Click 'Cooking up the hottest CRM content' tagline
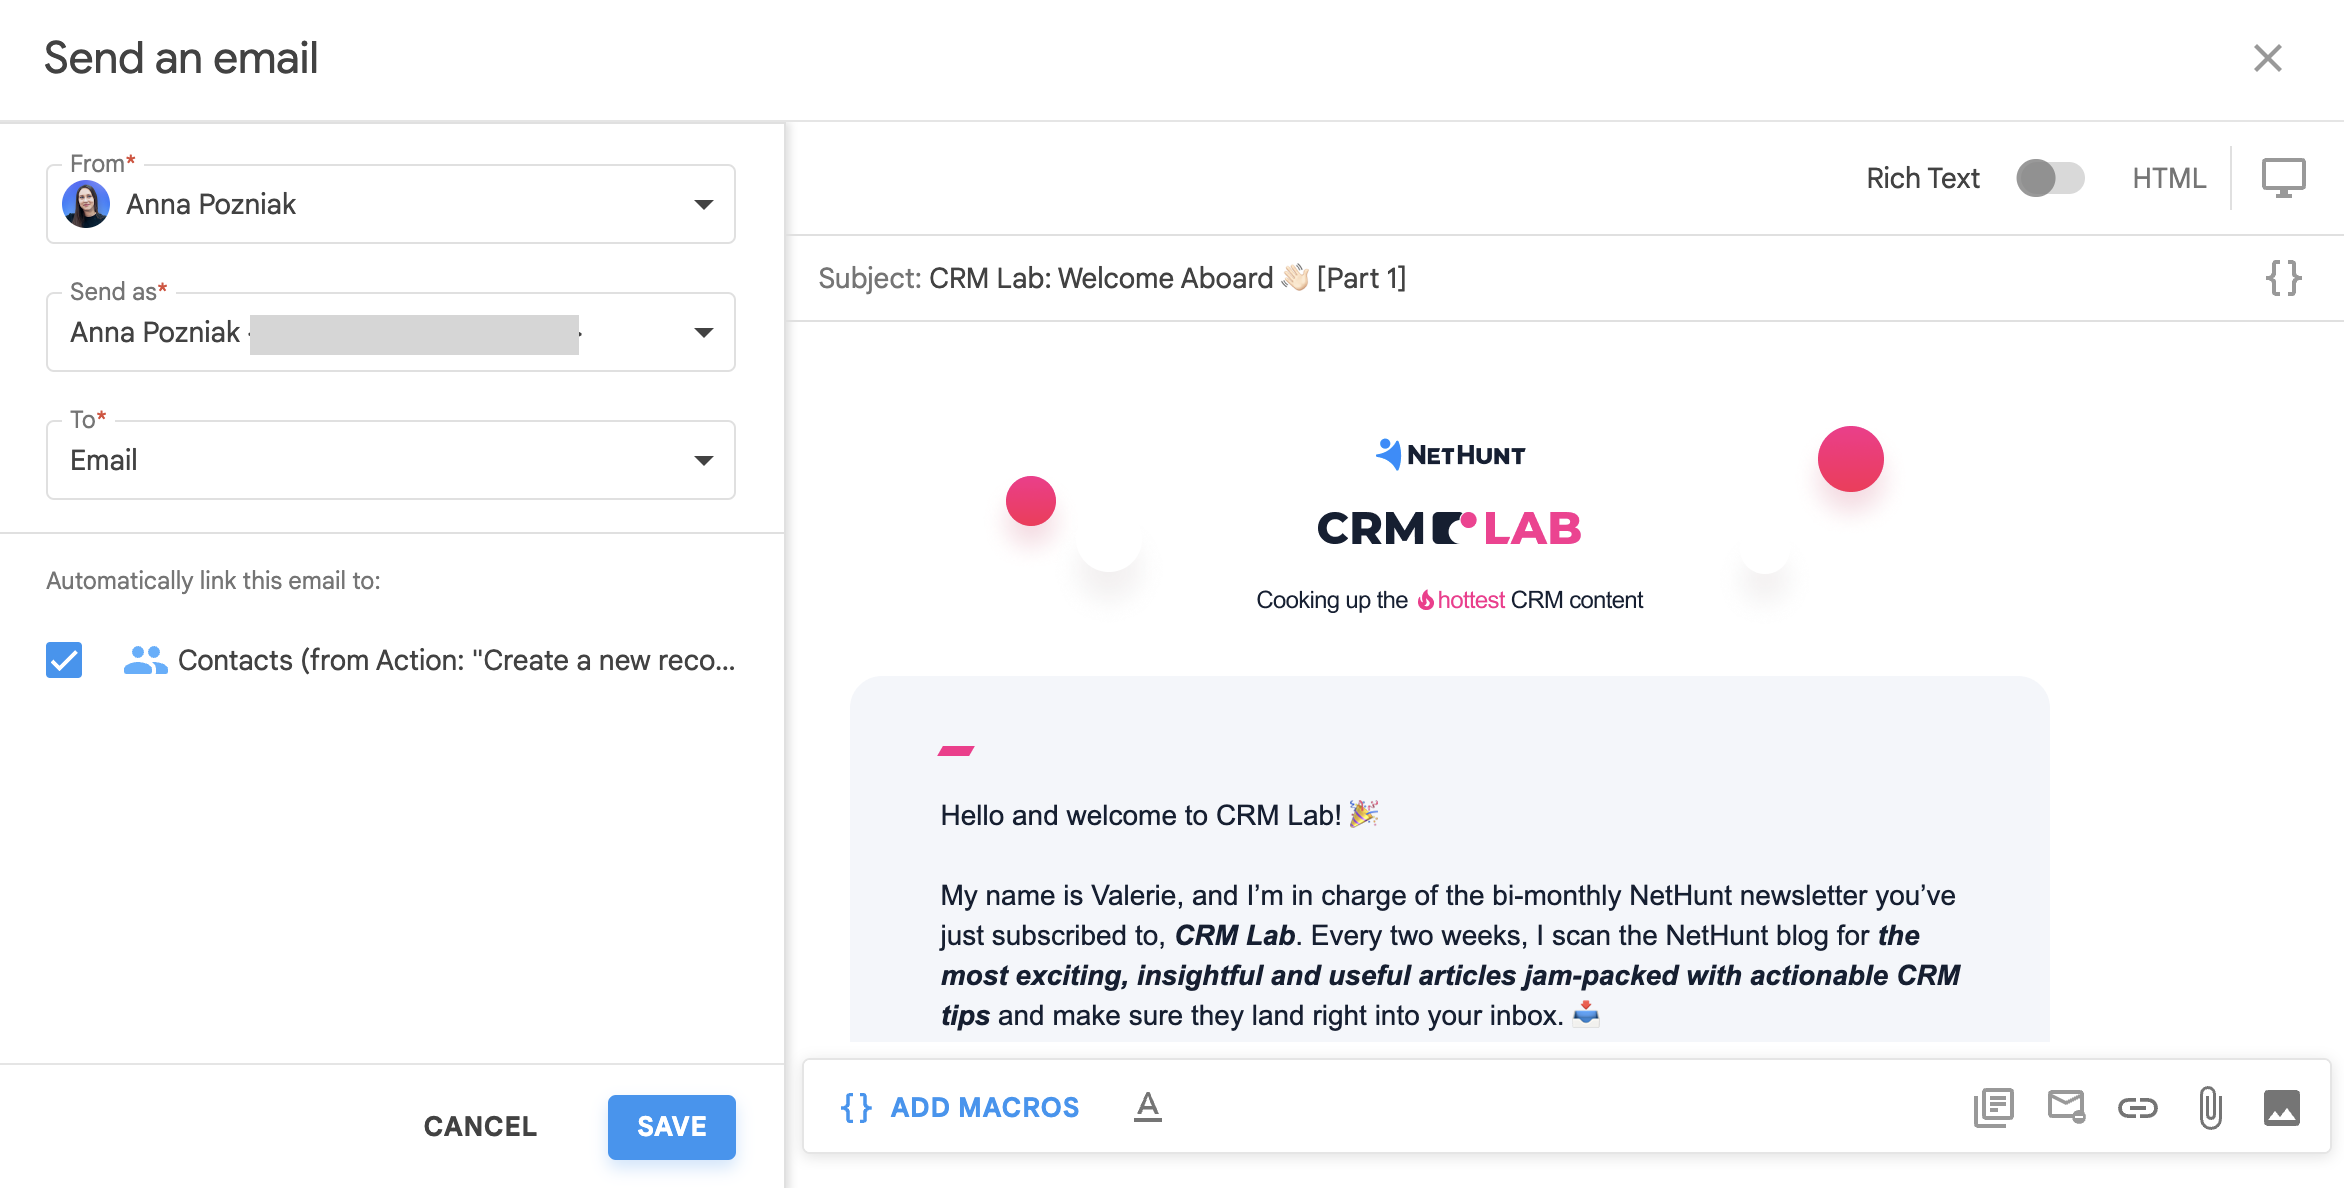Viewport: 2344px width, 1188px height. pos(1449,600)
